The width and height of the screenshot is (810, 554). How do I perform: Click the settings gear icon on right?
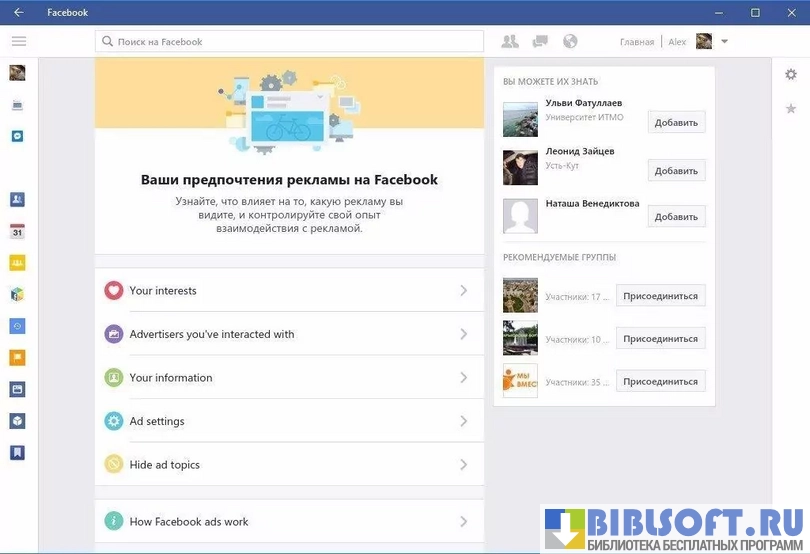pyautogui.click(x=791, y=74)
